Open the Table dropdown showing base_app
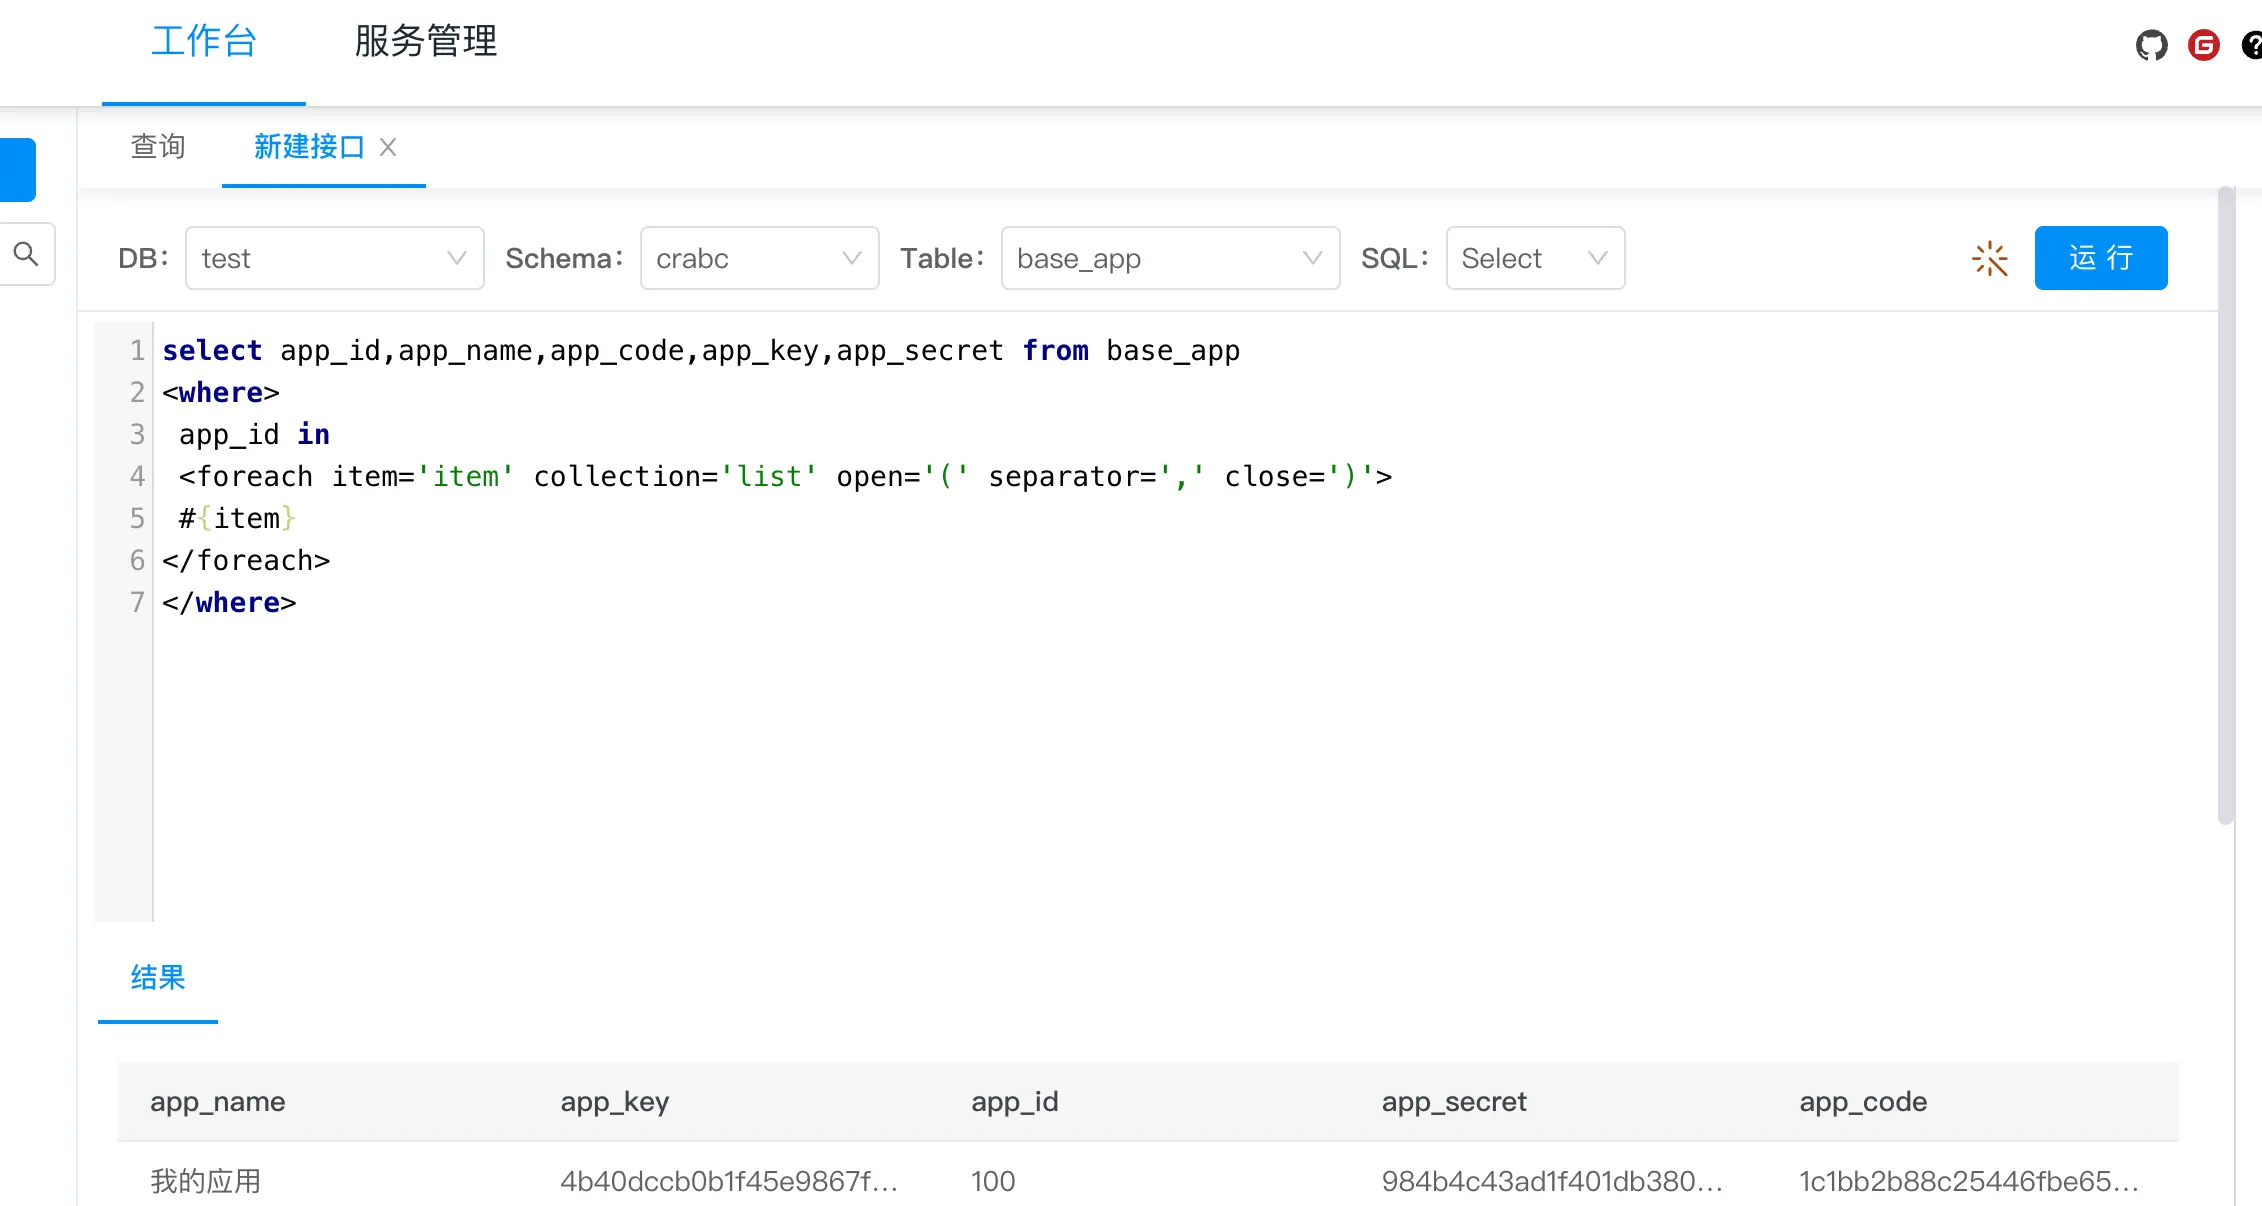Image resolution: width=2262 pixels, height=1206 pixels. point(1169,258)
